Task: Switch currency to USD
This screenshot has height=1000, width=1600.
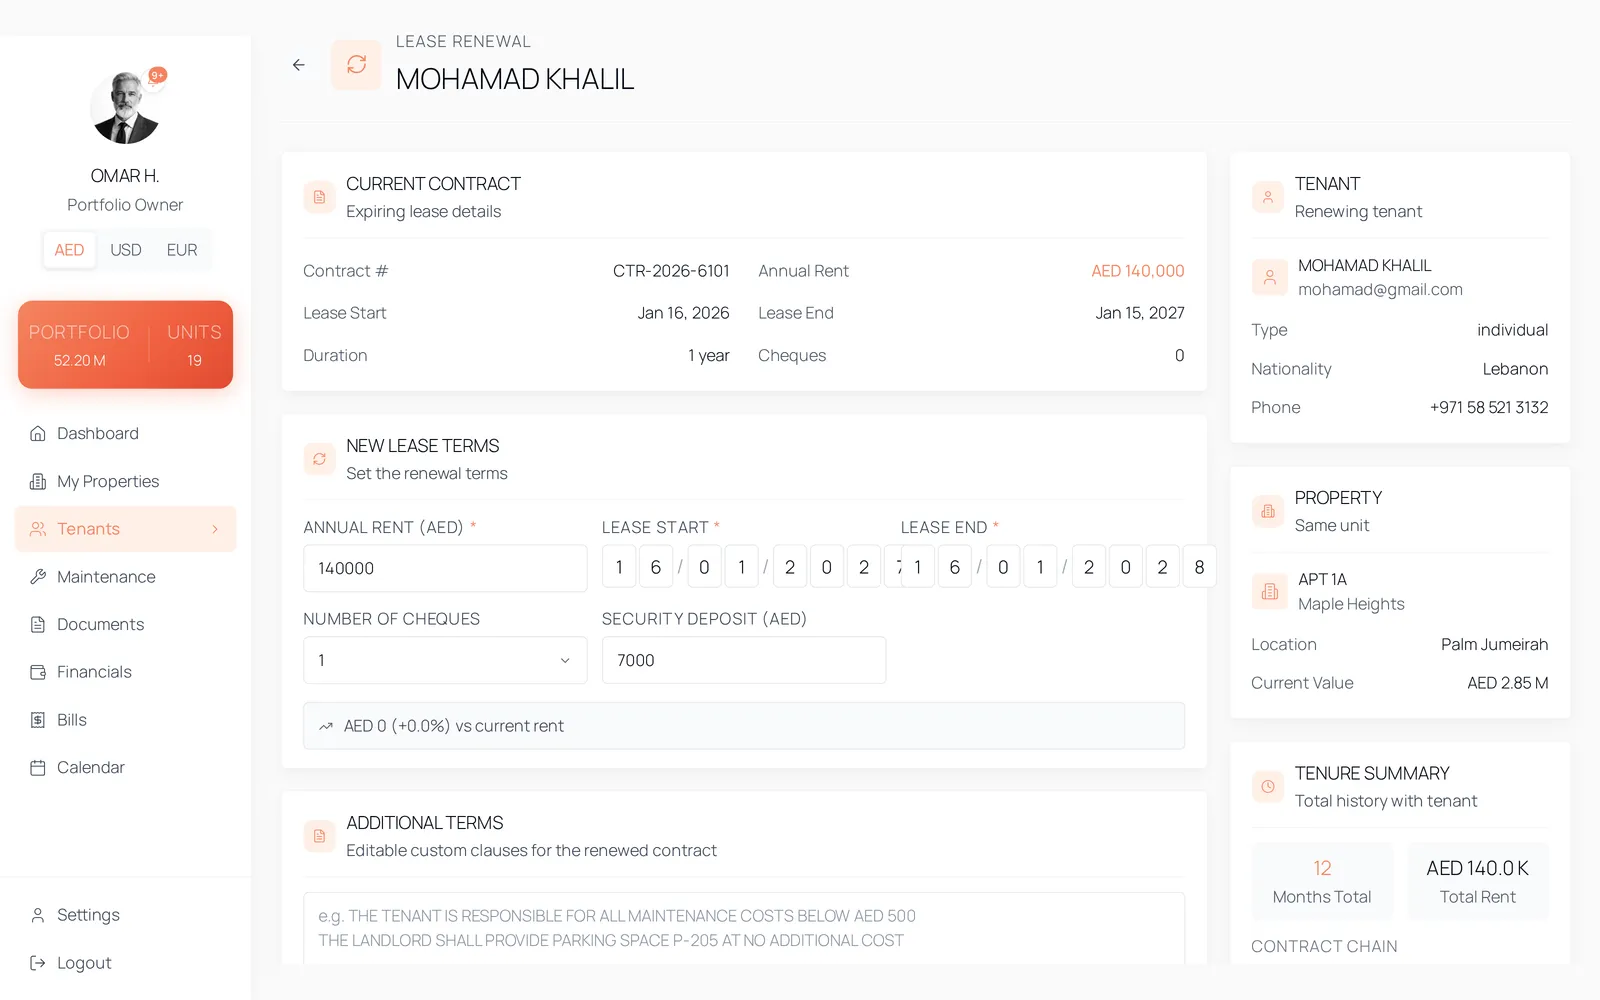Action: (125, 250)
